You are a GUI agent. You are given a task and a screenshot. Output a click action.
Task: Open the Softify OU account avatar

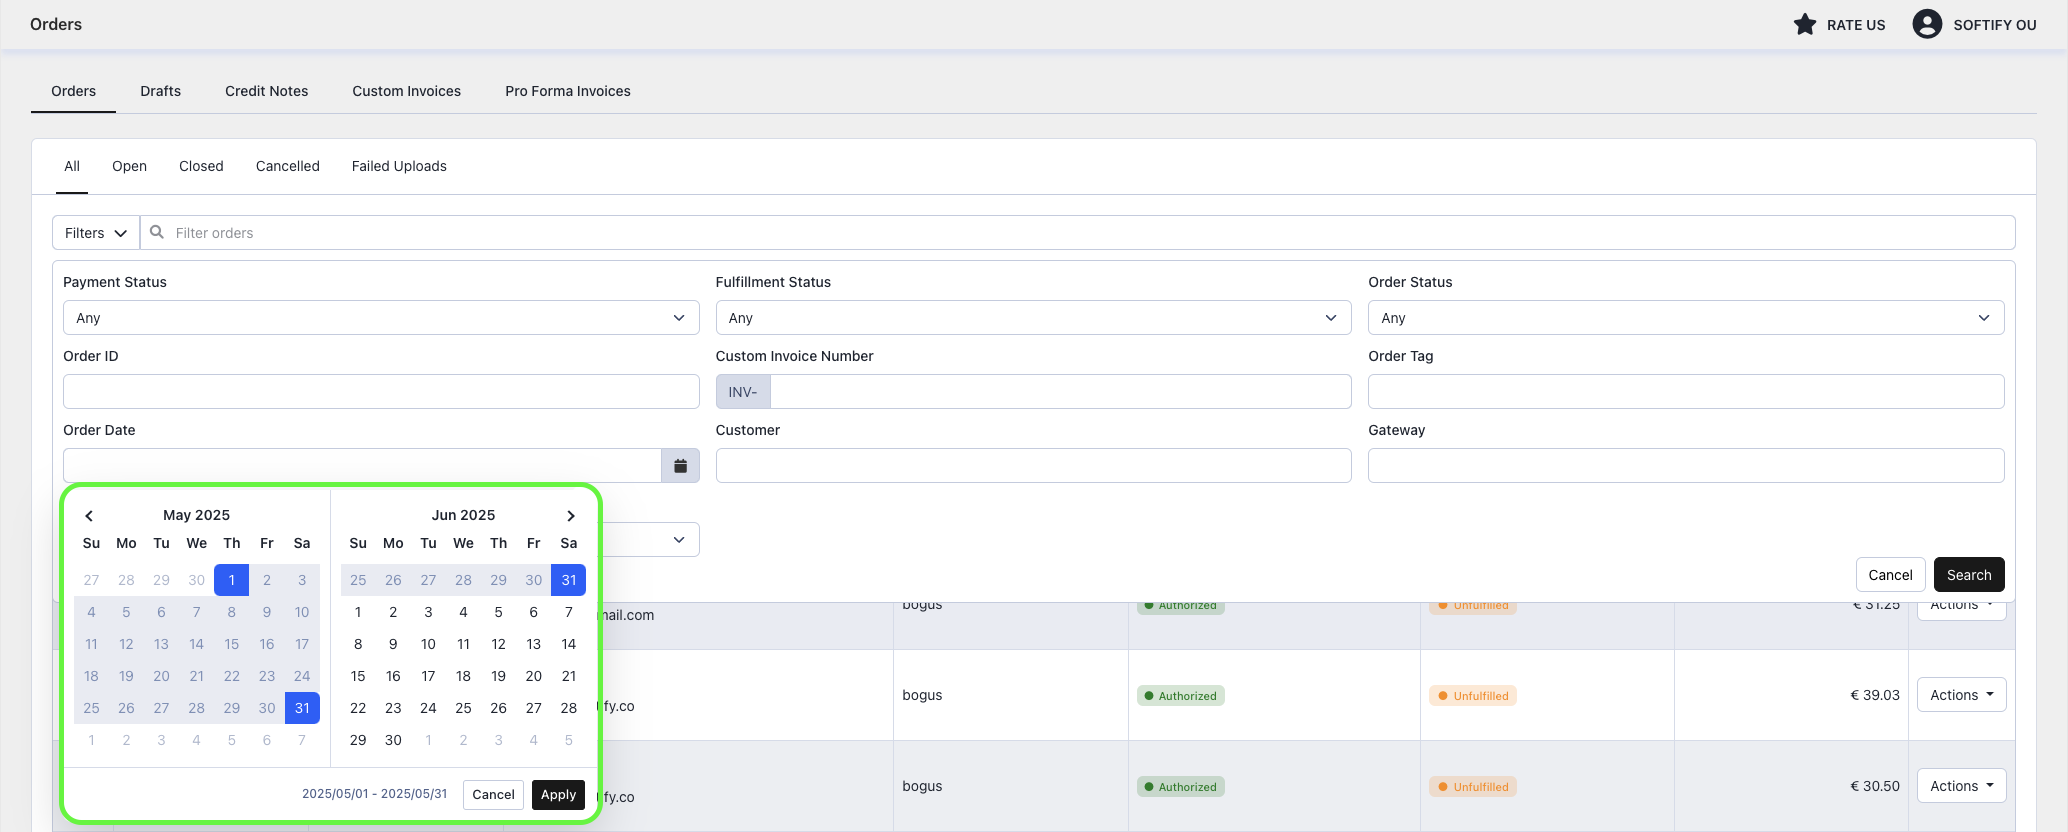coord(1926,25)
